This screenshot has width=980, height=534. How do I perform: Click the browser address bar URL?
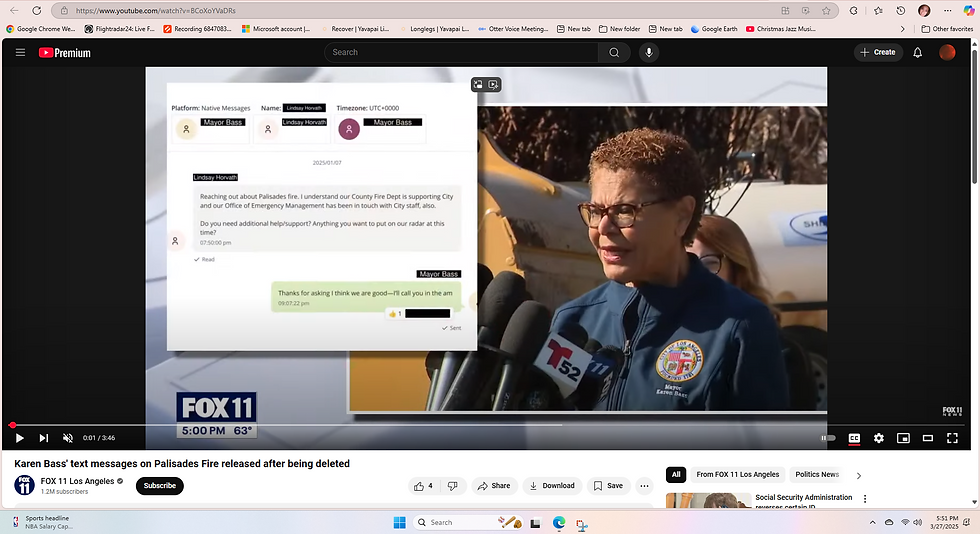click(x=156, y=11)
